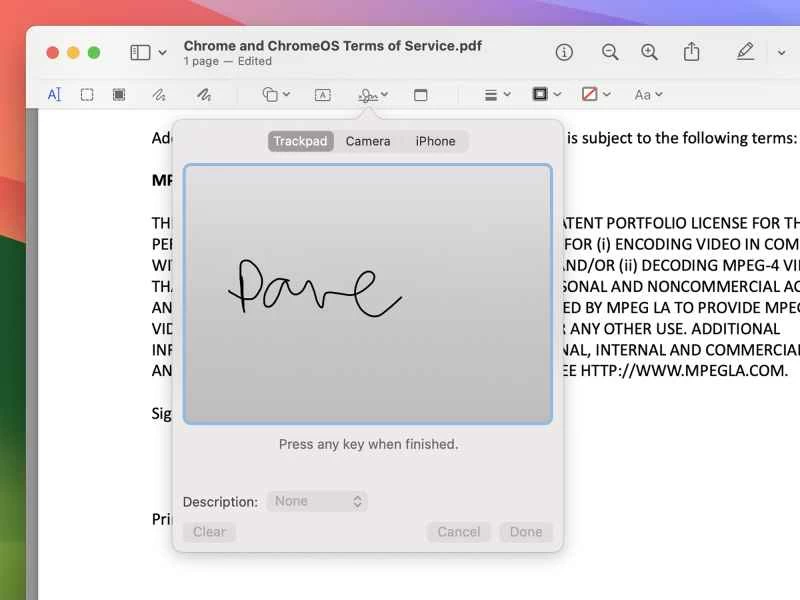This screenshot has width=800, height=600.
Task: Open the Share menu
Action: pos(691,52)
